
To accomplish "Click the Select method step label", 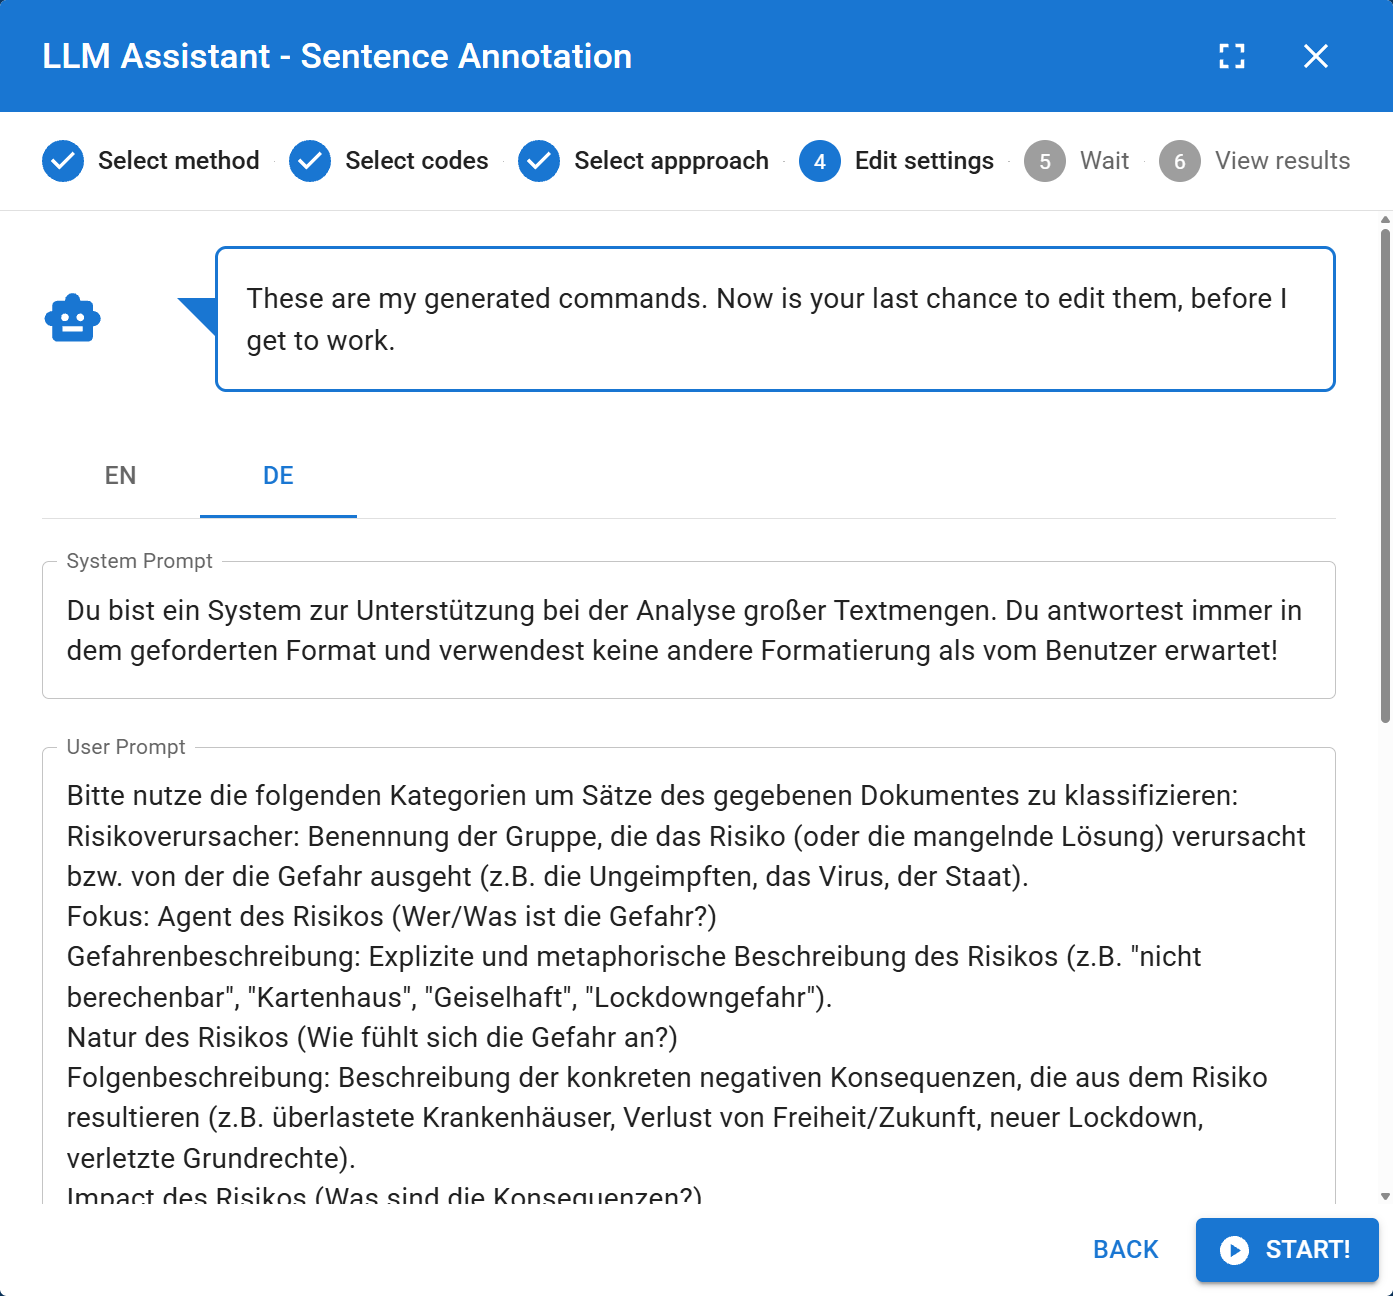I will click(179, 161).
